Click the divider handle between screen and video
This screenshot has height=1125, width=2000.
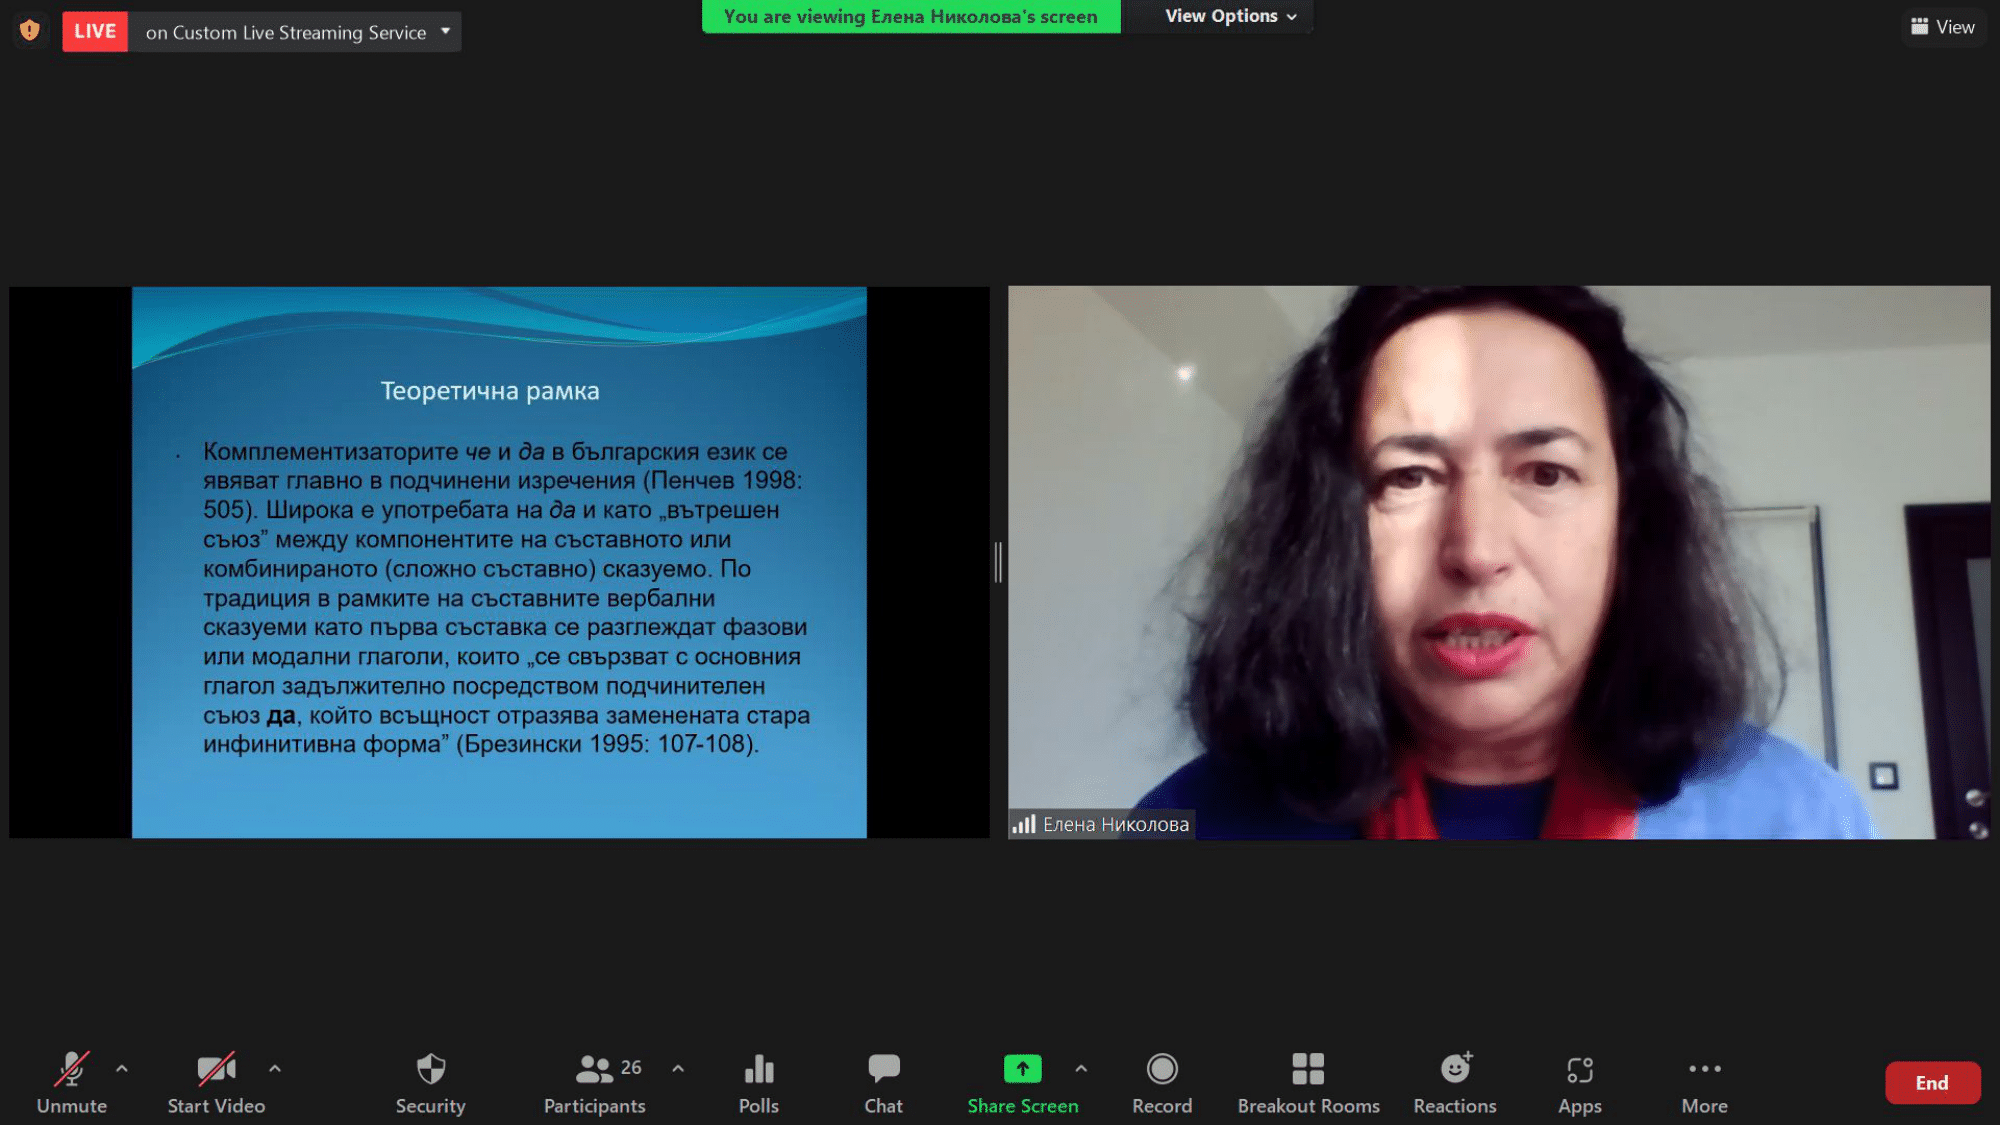coord(998,562)
